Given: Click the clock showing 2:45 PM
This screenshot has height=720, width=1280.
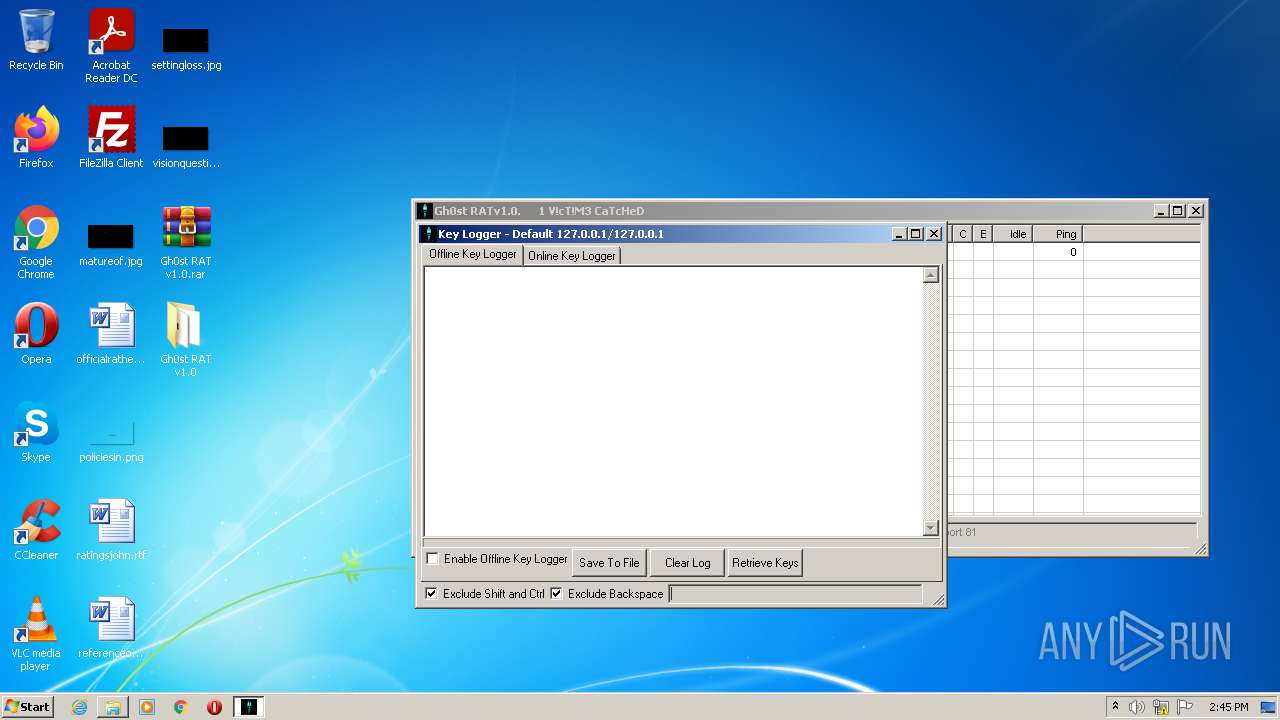Looking at the screenshot, I should coord(1228,707).
